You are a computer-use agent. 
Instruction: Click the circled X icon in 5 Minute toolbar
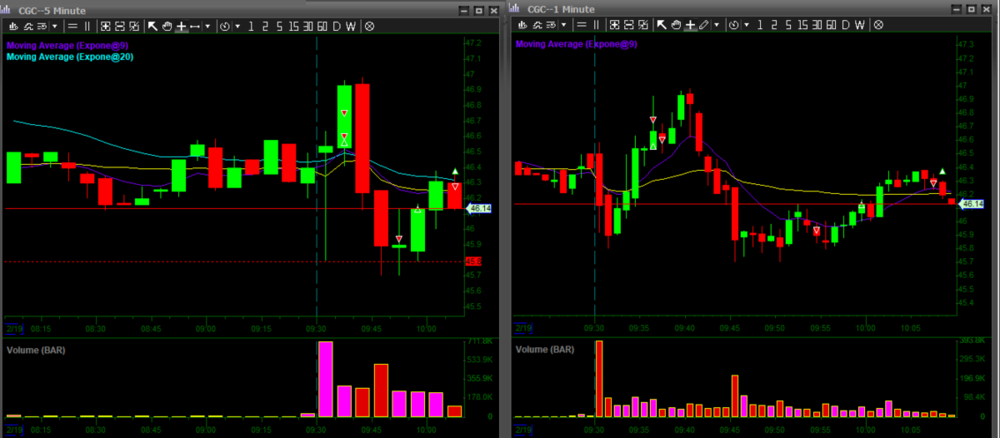coord(369,25)
